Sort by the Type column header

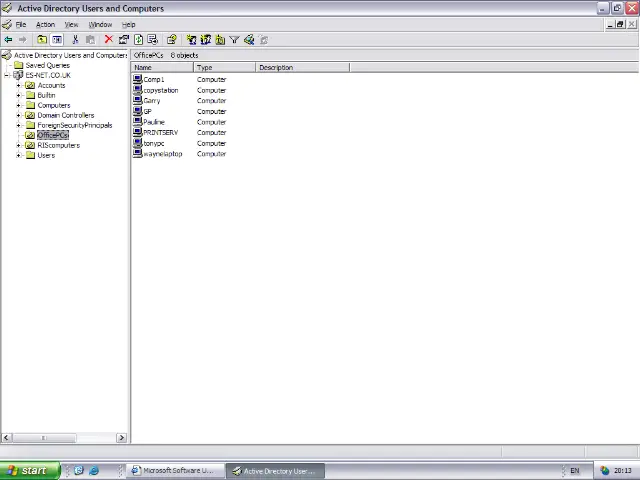coord(224,67)
